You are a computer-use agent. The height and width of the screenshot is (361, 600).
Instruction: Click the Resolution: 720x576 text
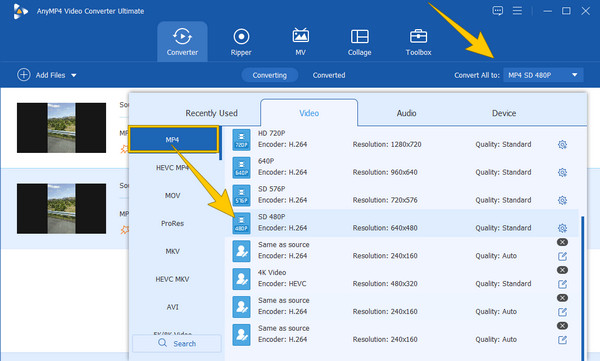385,201
